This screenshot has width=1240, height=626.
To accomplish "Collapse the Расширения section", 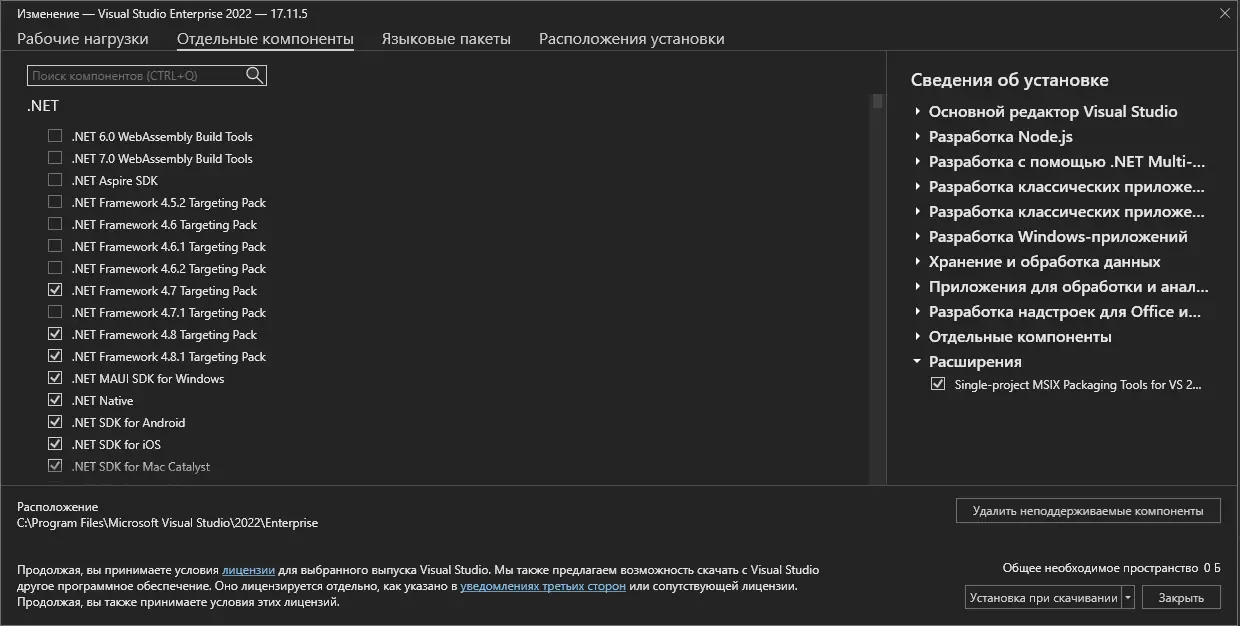I will [917, 362].
